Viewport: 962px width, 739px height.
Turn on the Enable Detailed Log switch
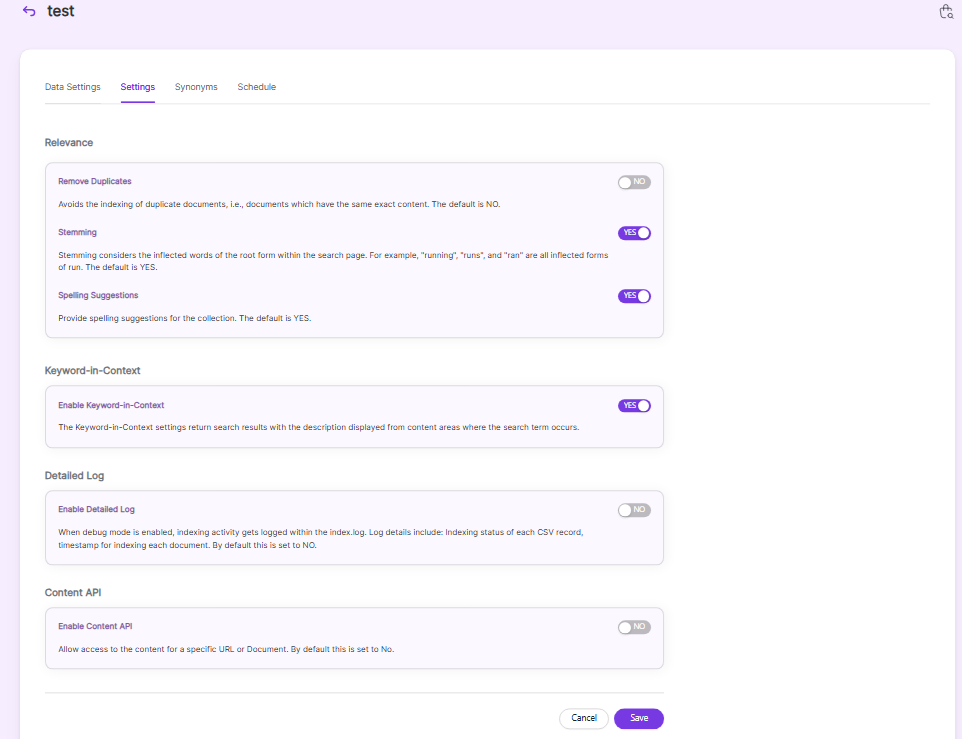(x=634, y=510)
